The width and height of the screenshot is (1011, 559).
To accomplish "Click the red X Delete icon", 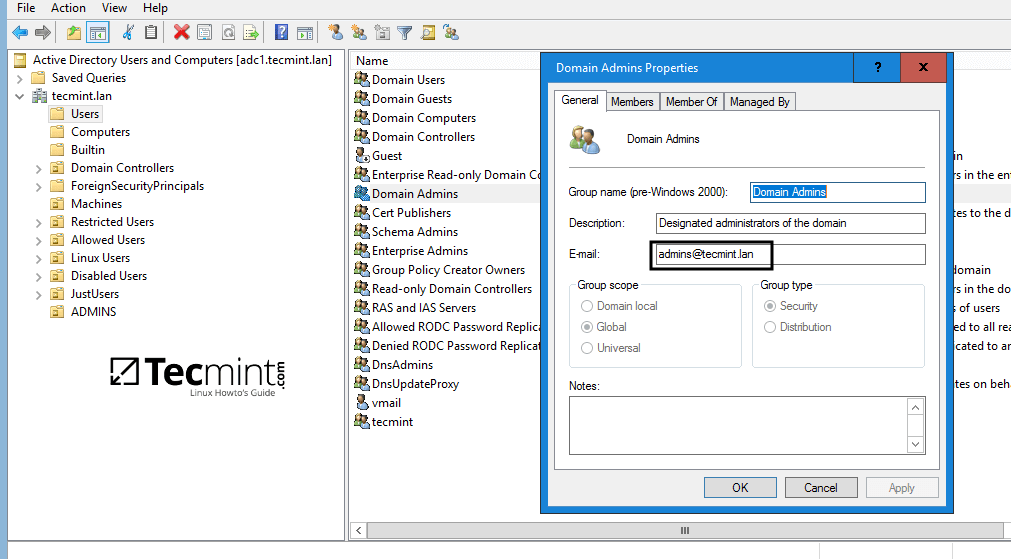I will tap(181, 32).
